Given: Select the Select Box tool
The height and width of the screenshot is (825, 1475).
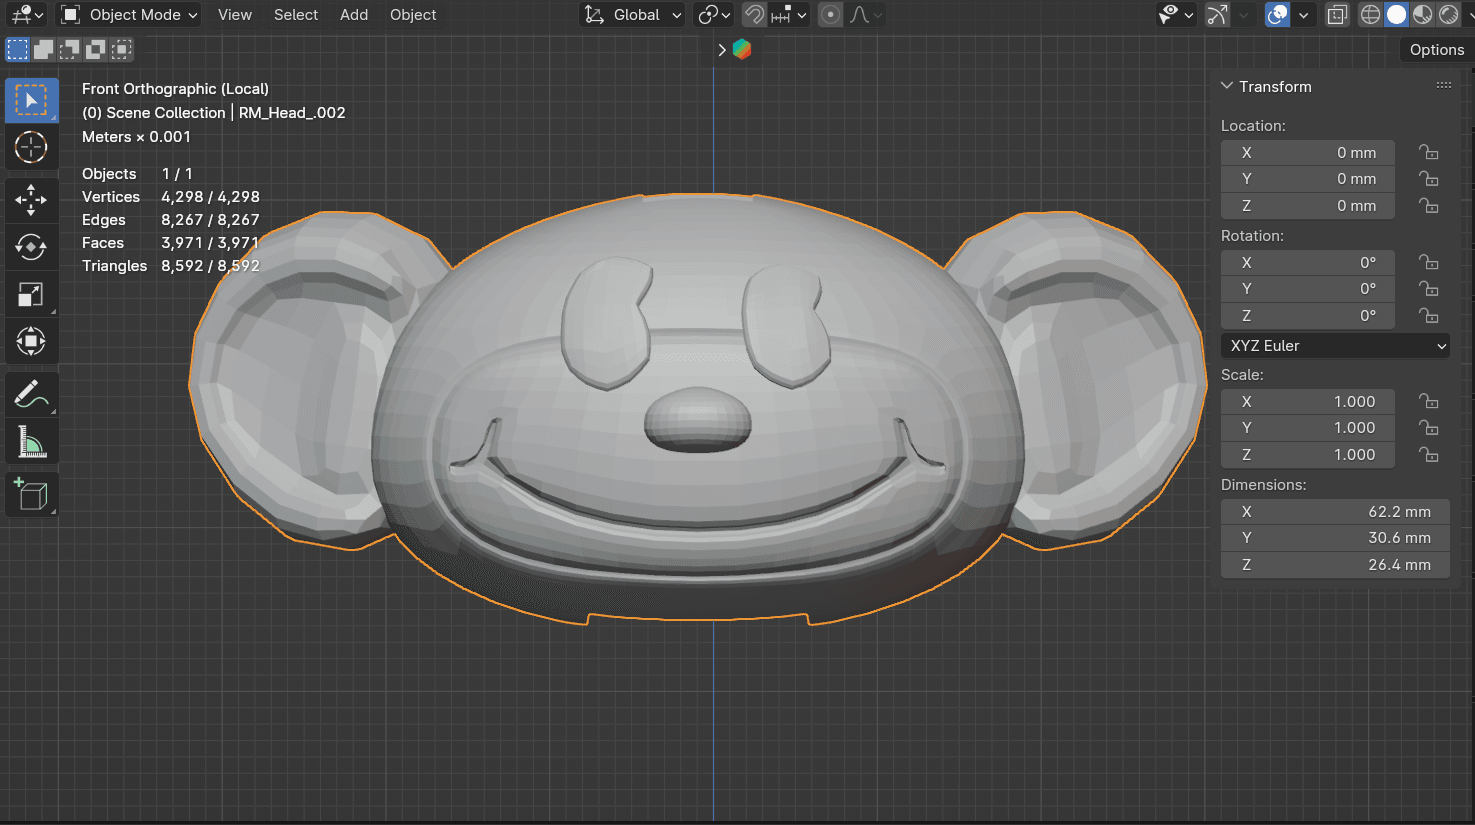Looking at the screenshot, I should pos(31,100).
